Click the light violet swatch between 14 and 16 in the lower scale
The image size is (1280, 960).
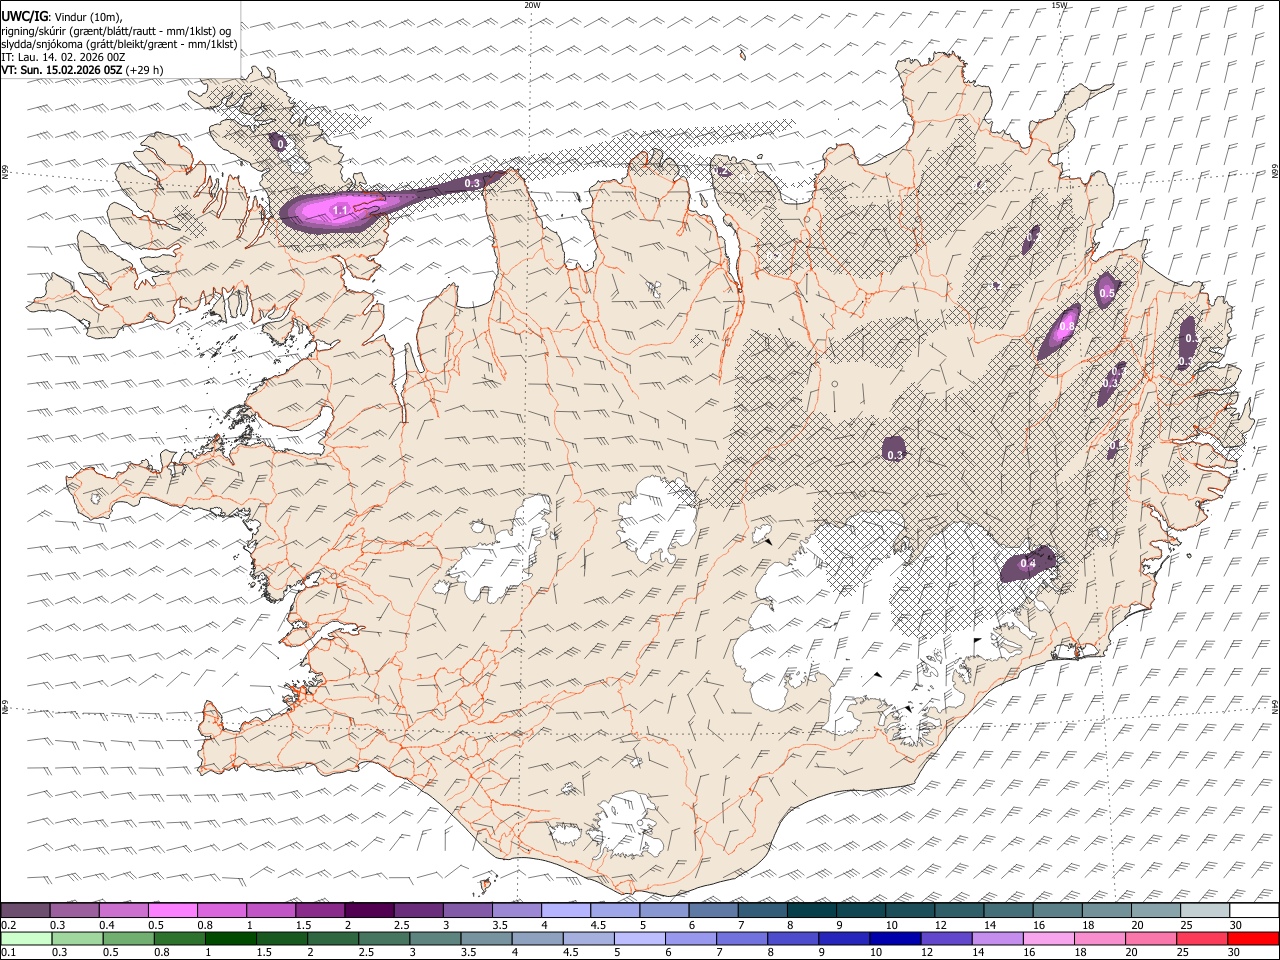[998, 939]
